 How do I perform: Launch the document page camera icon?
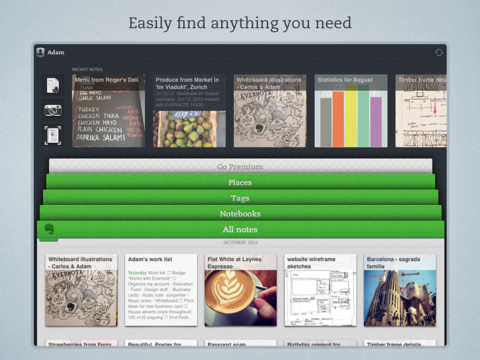53,135
